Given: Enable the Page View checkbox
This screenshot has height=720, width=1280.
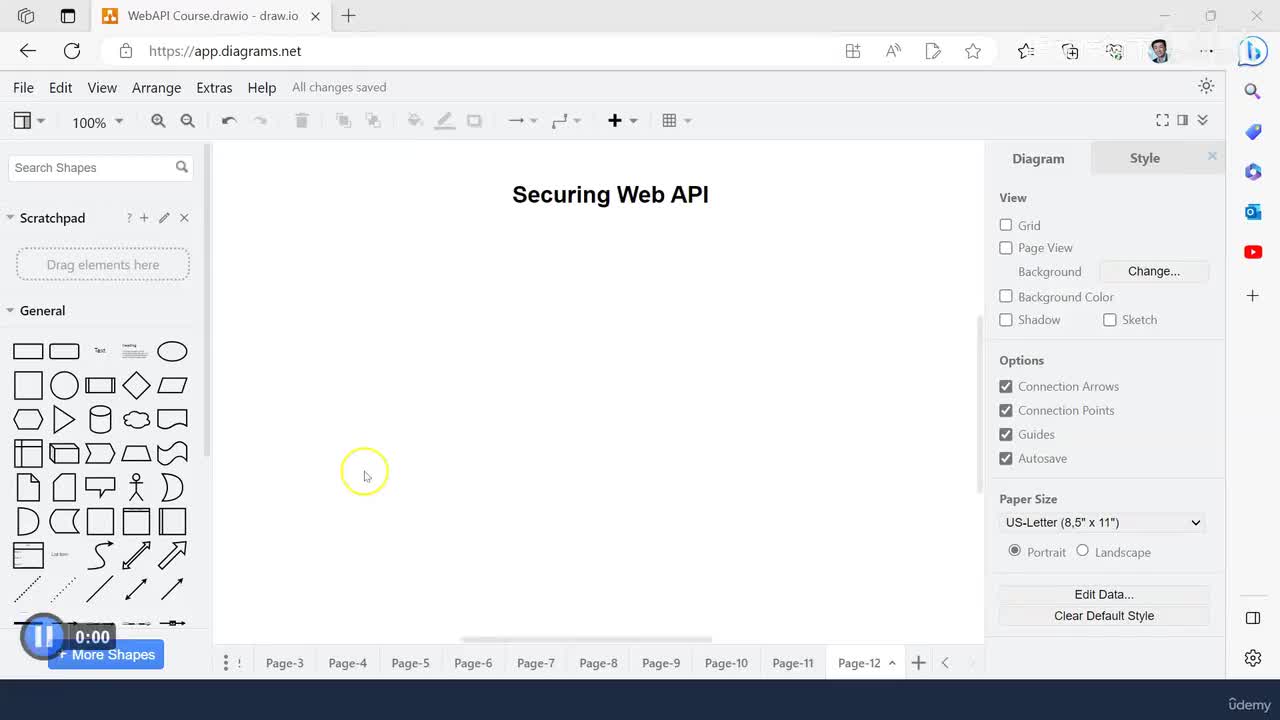Looking at the screenshot, I should (1006, 248).
